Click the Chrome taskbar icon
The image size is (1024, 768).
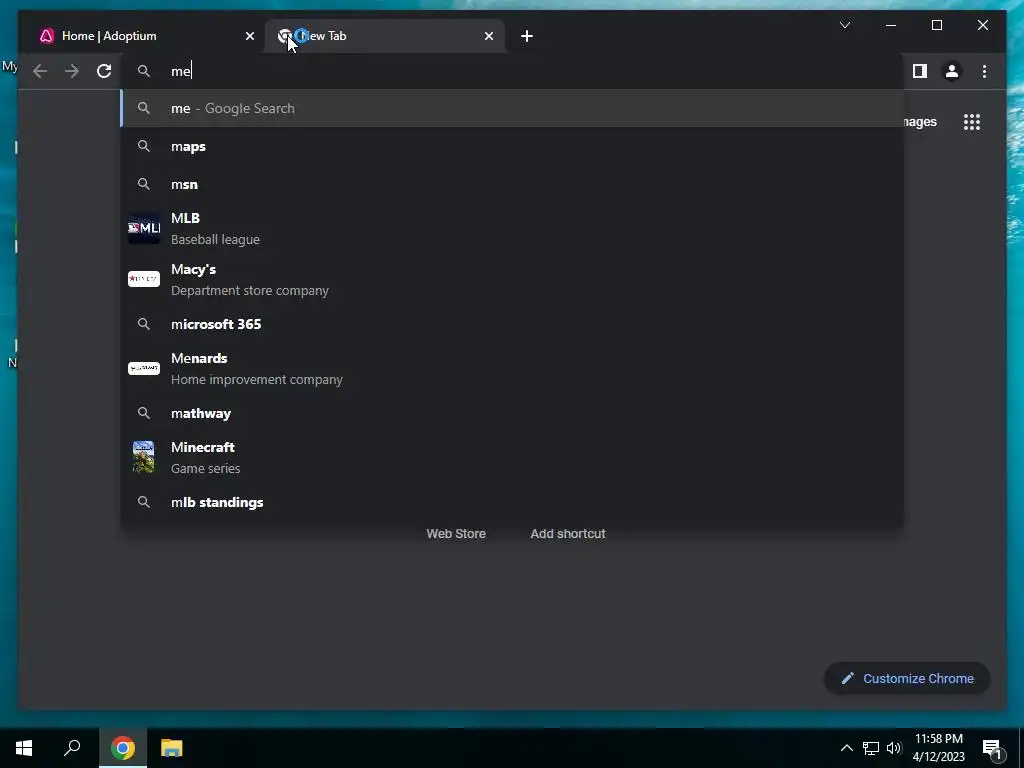[123, 748]
